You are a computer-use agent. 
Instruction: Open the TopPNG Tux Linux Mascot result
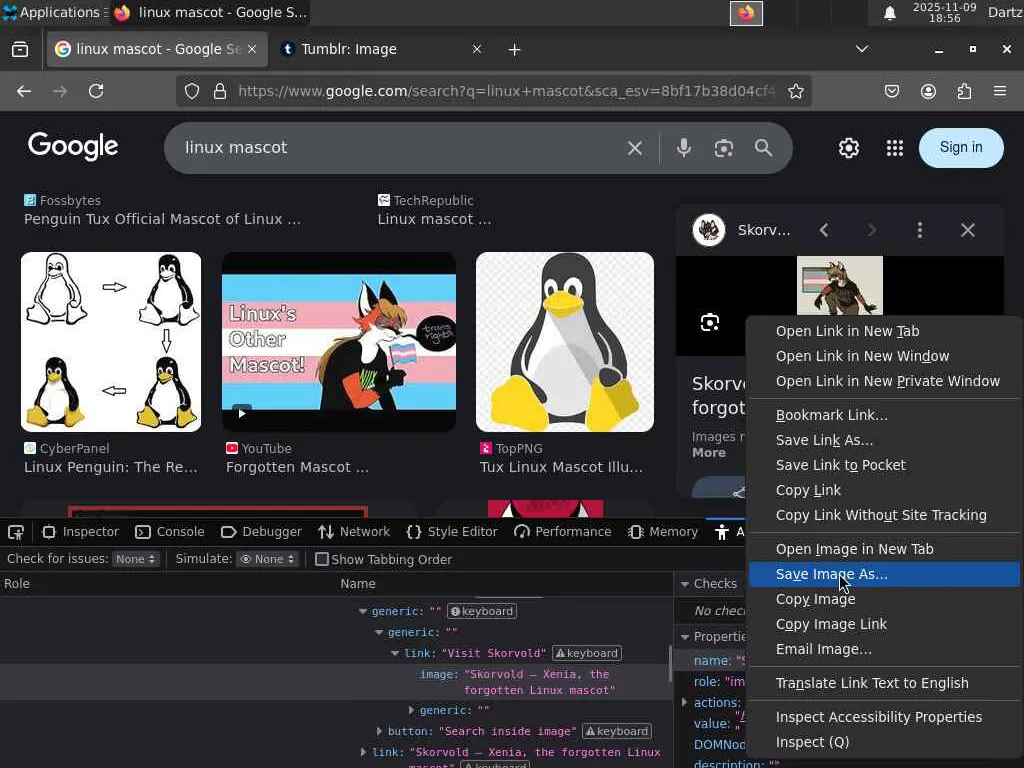(561, 468)
